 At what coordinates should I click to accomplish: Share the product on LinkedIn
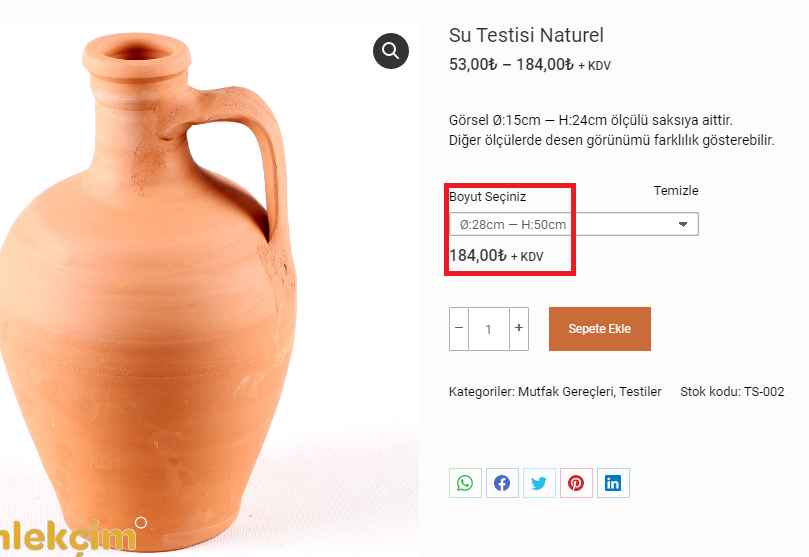[613, 483]
